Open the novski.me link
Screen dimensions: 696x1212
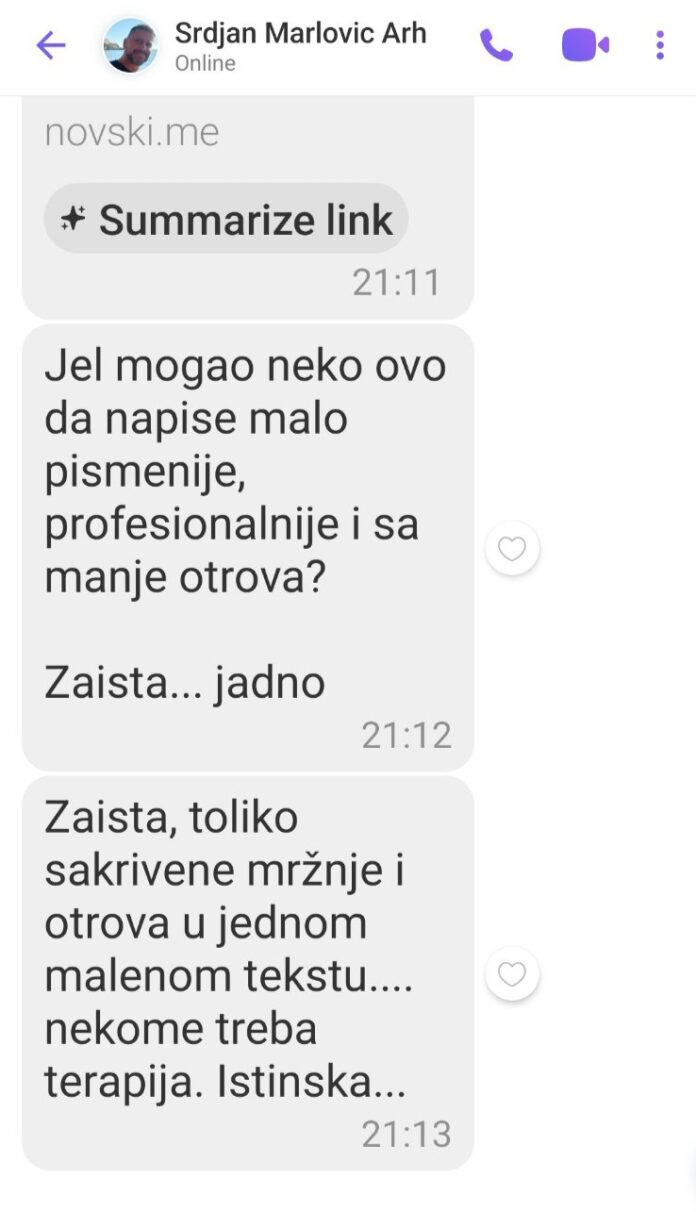pos(132,132)
